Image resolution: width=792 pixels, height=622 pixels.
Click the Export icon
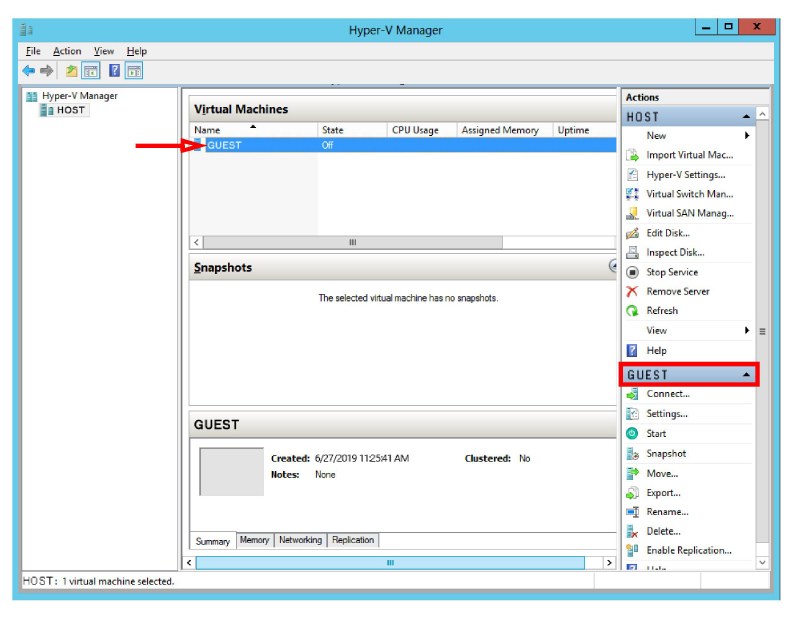pyautogui.click(x=632, y=493)
